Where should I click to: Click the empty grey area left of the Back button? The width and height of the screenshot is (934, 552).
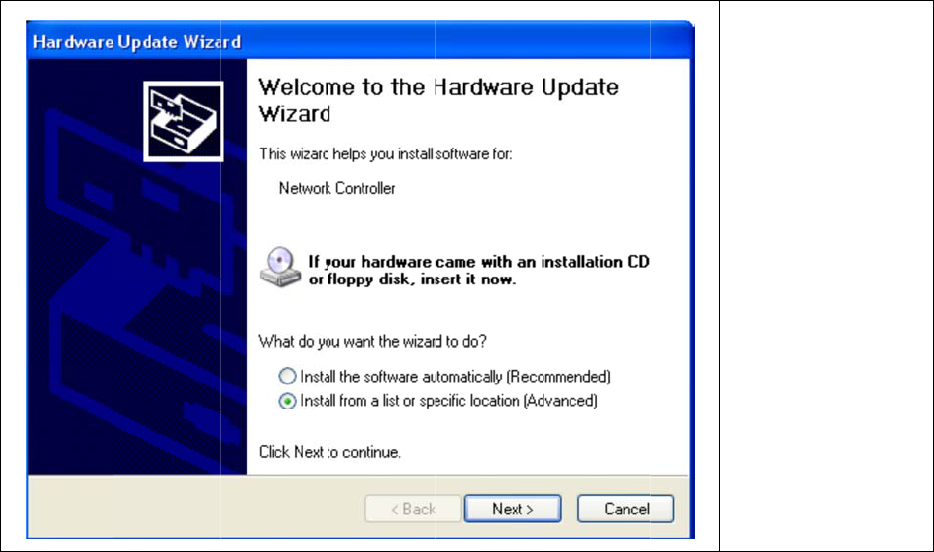tap(195, 508)
